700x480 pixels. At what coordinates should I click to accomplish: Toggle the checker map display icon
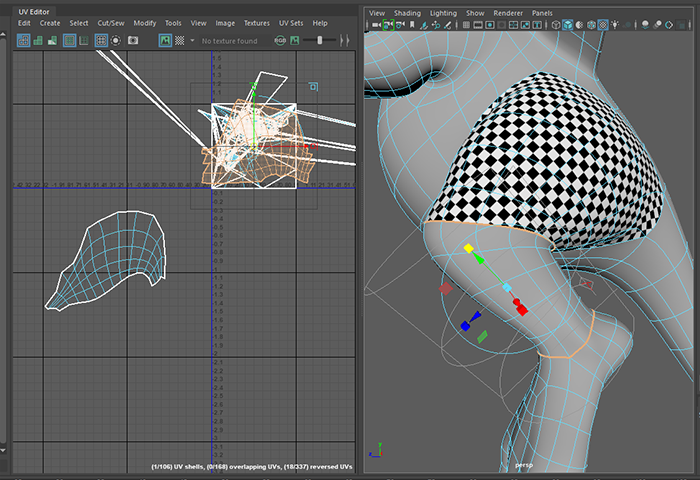[180, 40]
